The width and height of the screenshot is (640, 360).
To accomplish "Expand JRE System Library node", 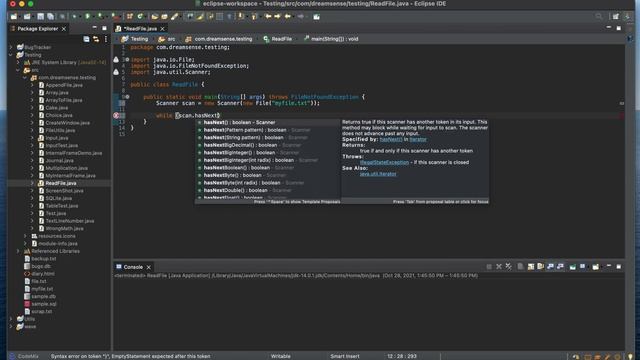I will click(18, 62).
